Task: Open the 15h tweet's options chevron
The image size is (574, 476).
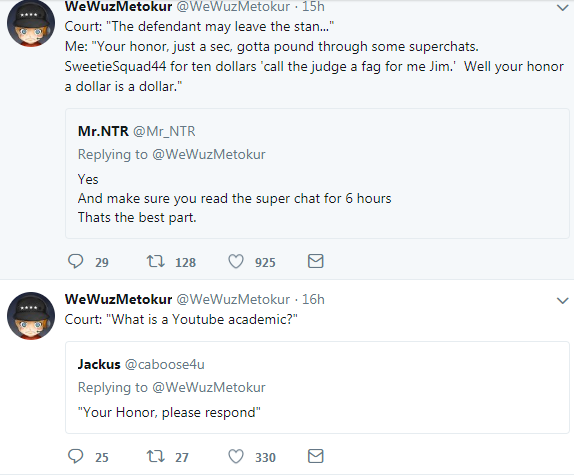Action: [562, 7]
